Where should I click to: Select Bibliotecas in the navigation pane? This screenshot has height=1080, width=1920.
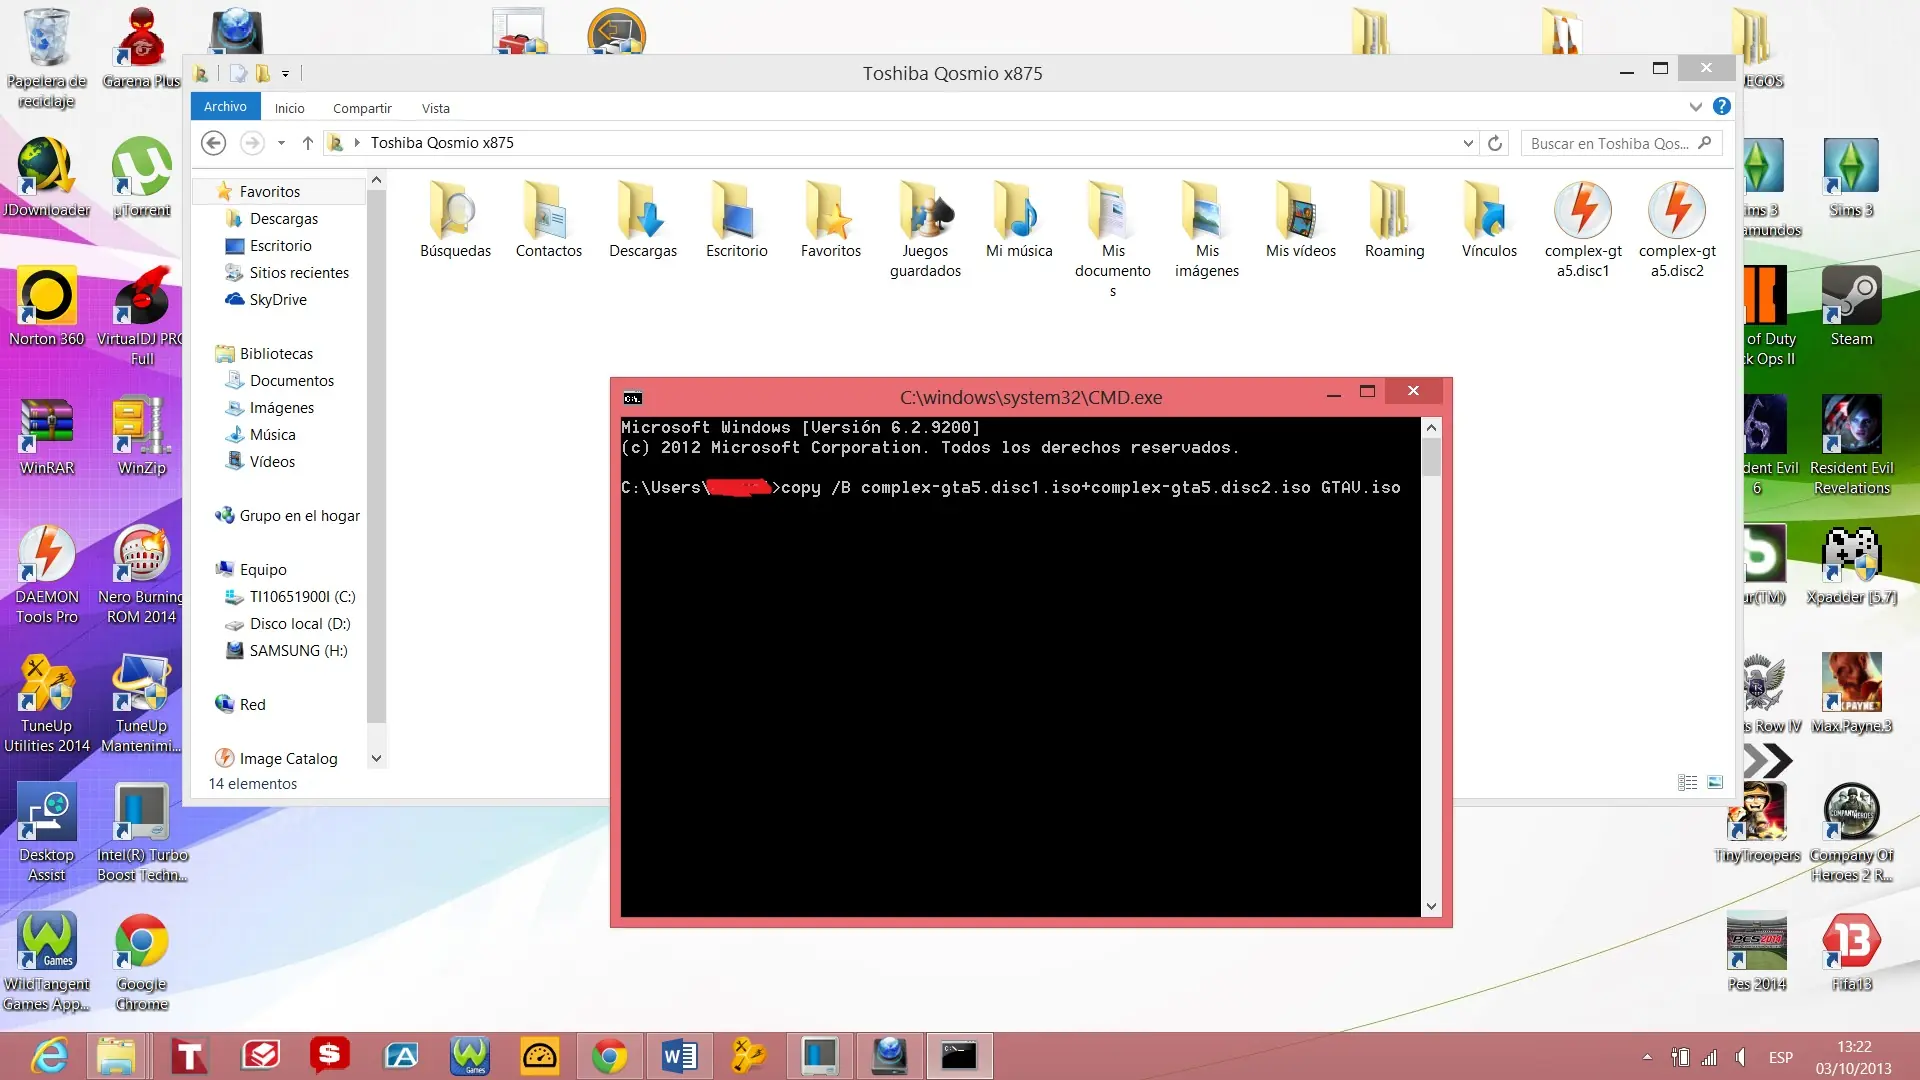pyautogui.click(x=276, y=353)
